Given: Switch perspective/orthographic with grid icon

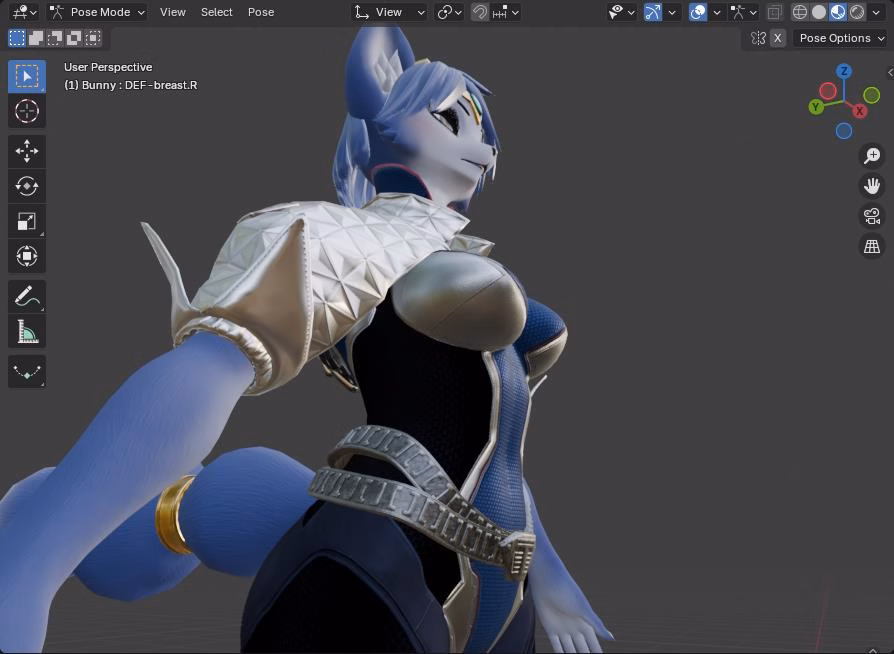Looking at the screenshot, I should click(x=872, y=246).
